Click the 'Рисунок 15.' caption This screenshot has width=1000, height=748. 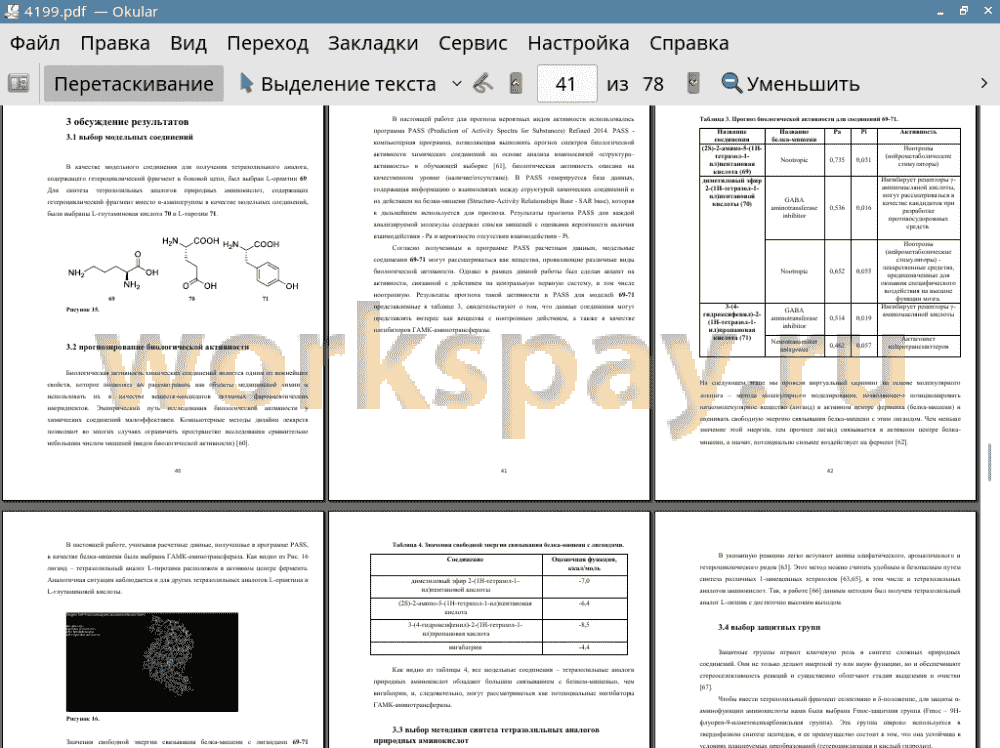82,309
